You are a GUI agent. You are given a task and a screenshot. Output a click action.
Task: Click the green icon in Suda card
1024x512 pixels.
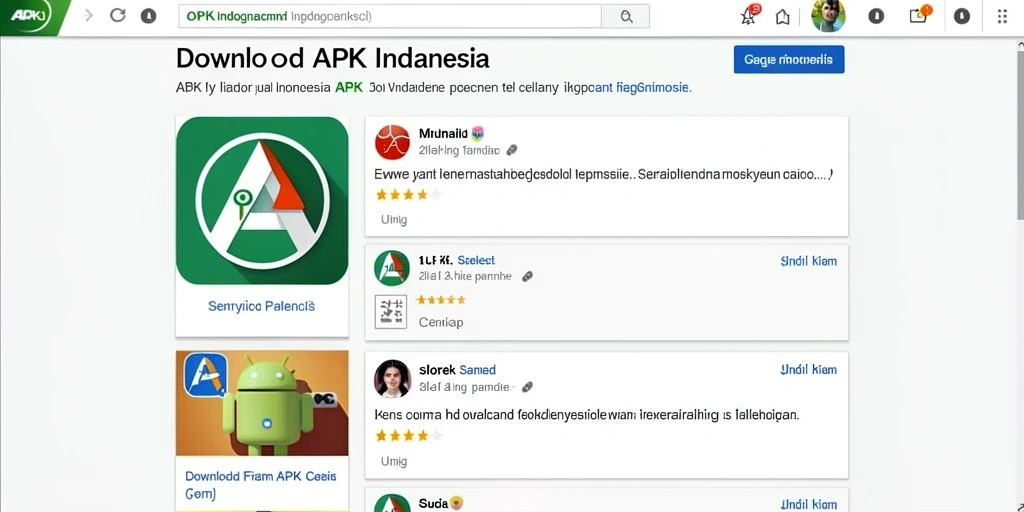(392, 503)
